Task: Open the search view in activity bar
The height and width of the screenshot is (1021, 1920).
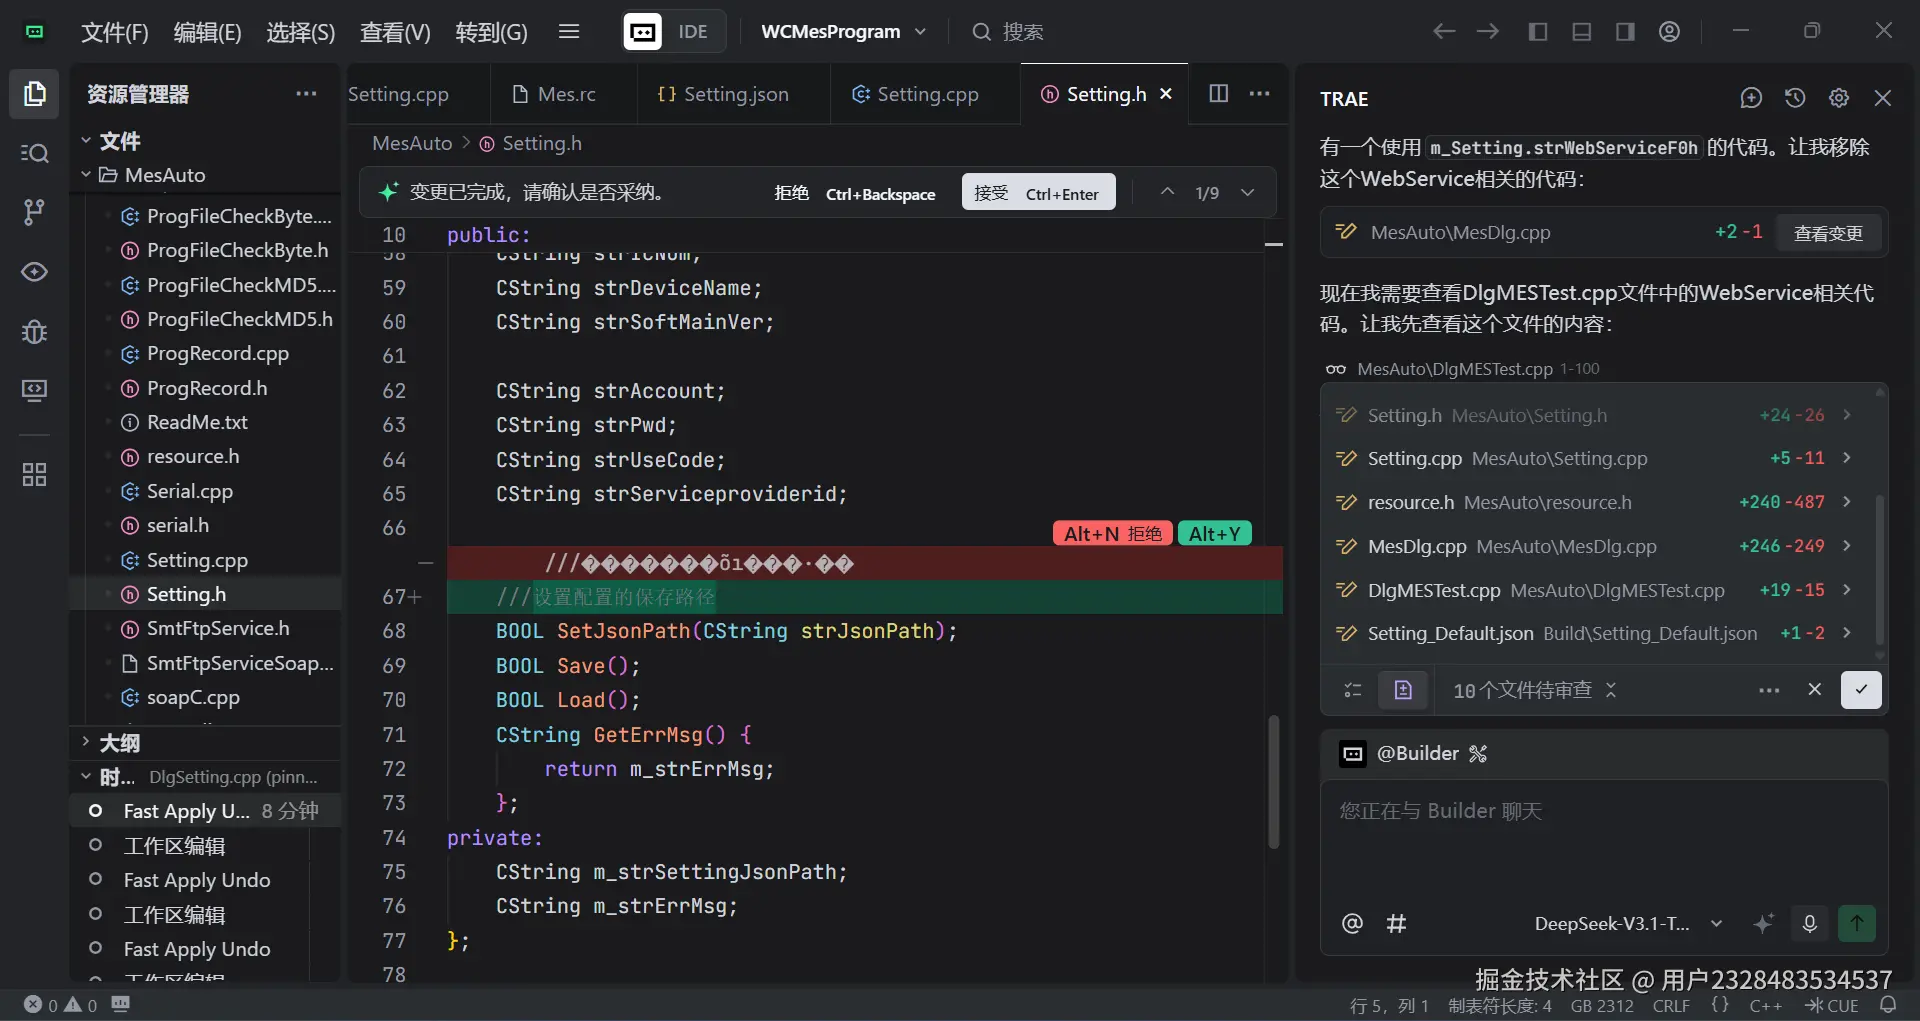Action: (34, 153)
